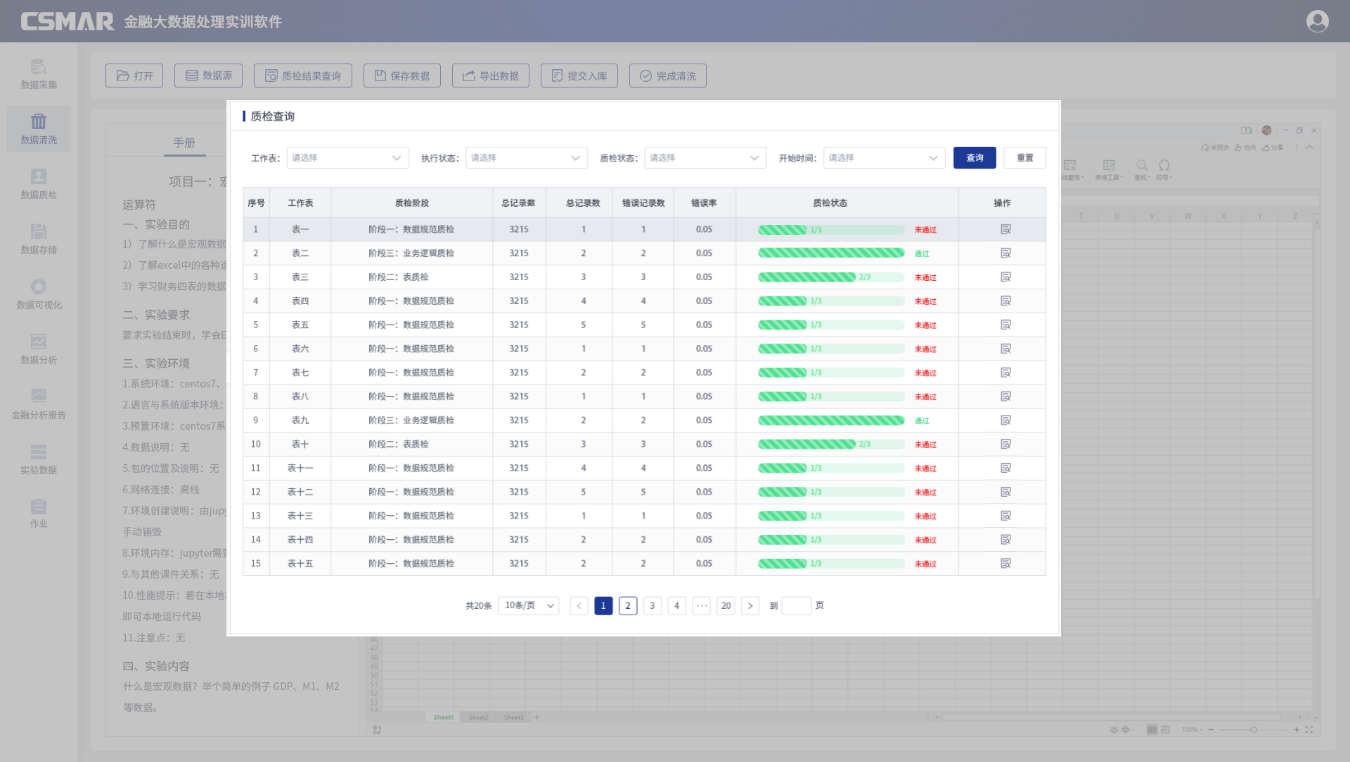
Task: Click the user avatar icon at top right
Action: coord(1317,21)
